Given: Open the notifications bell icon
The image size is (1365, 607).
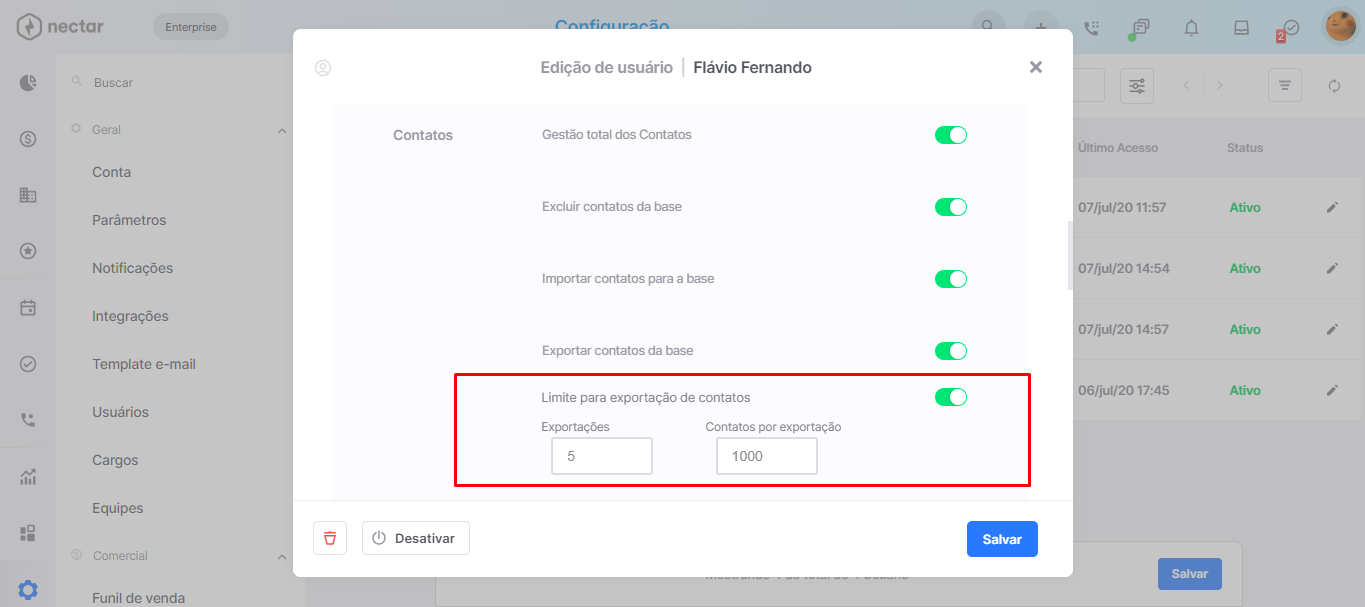Looking at the screenshot, I should pos(1191,28).
